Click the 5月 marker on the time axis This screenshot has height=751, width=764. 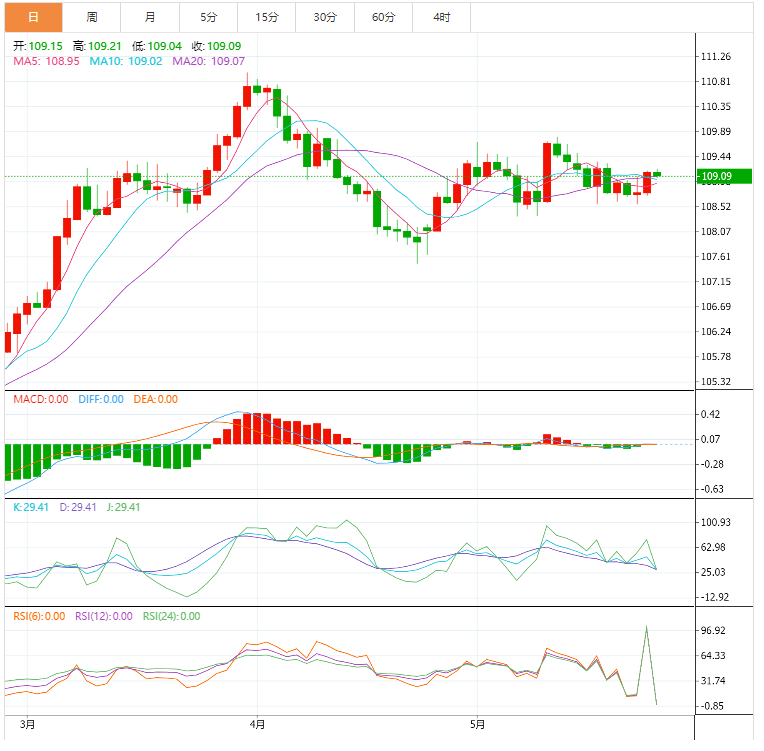[x=477, y=724]
